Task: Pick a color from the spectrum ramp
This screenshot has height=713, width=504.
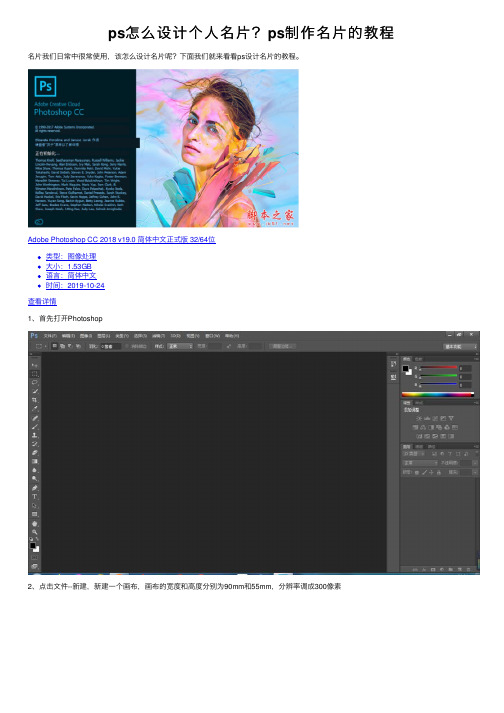Action: 438,395
